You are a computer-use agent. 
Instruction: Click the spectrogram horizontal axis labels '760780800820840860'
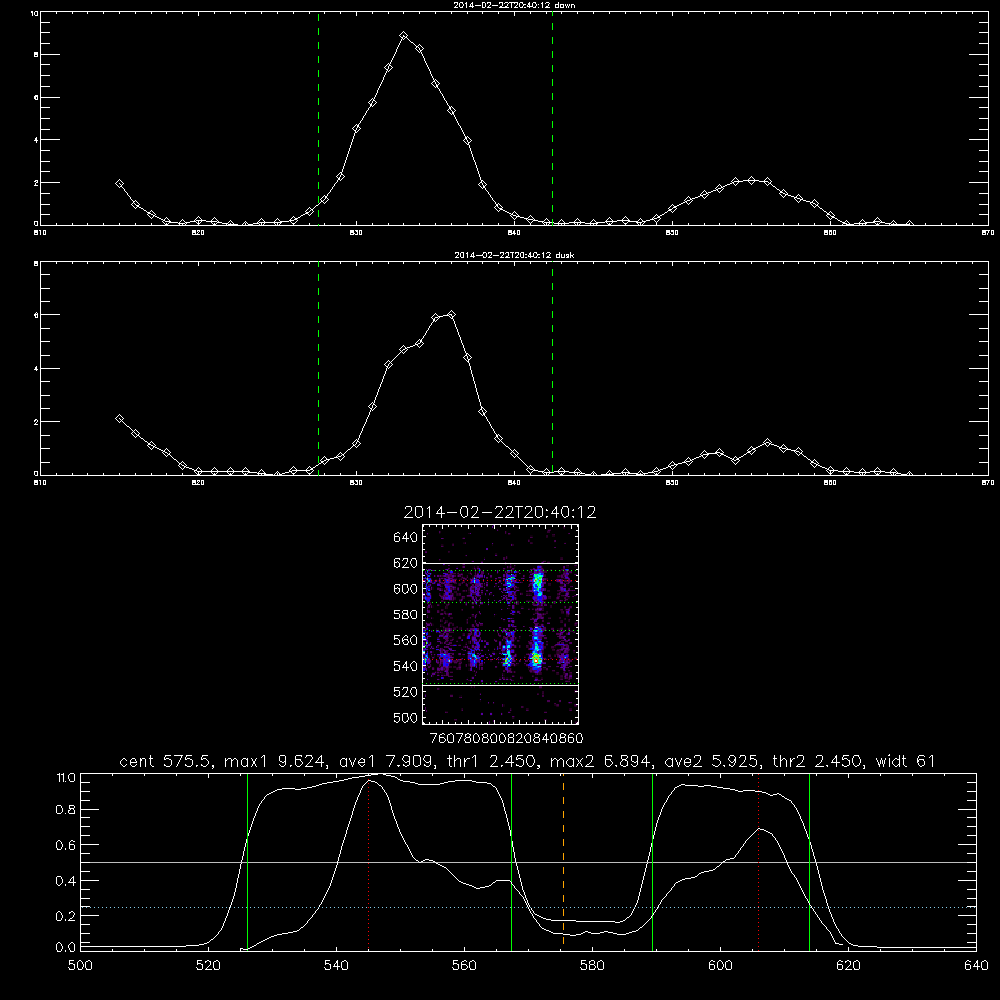pos(507,739)
